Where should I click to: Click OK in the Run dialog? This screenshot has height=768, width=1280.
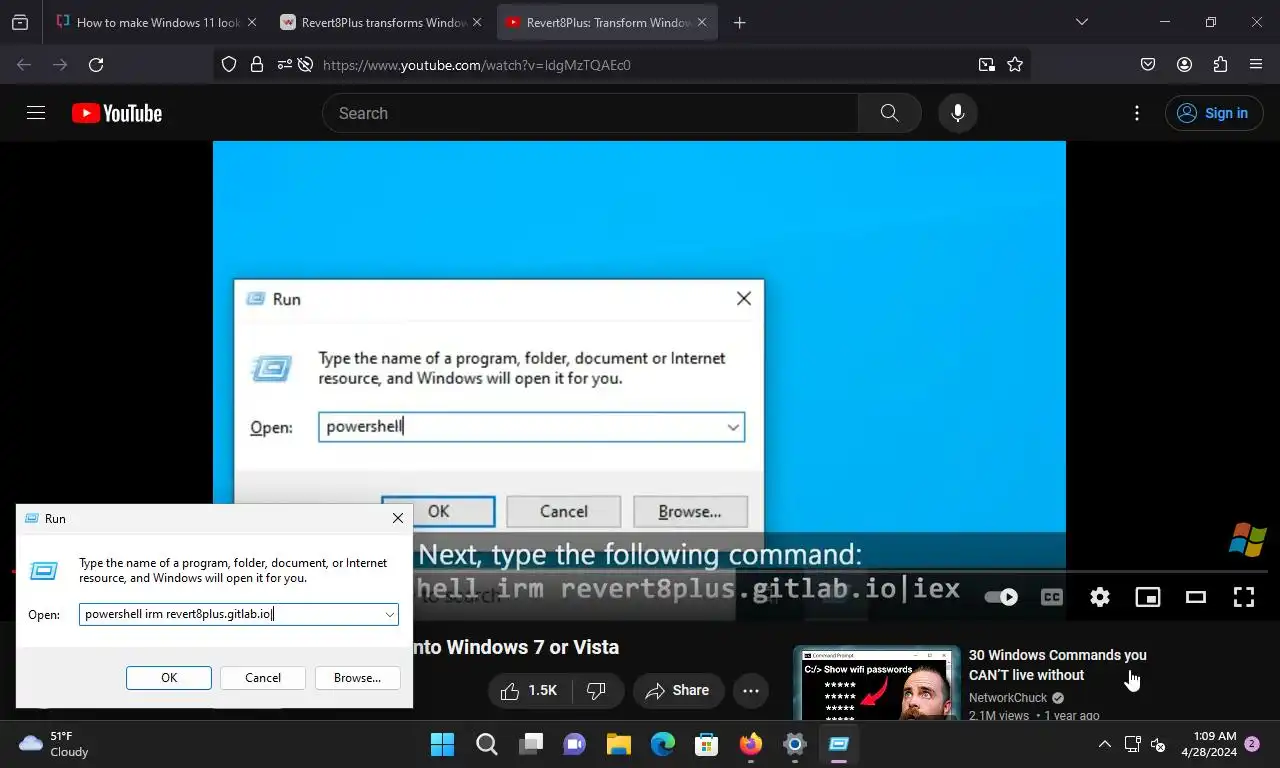point(169,678)
